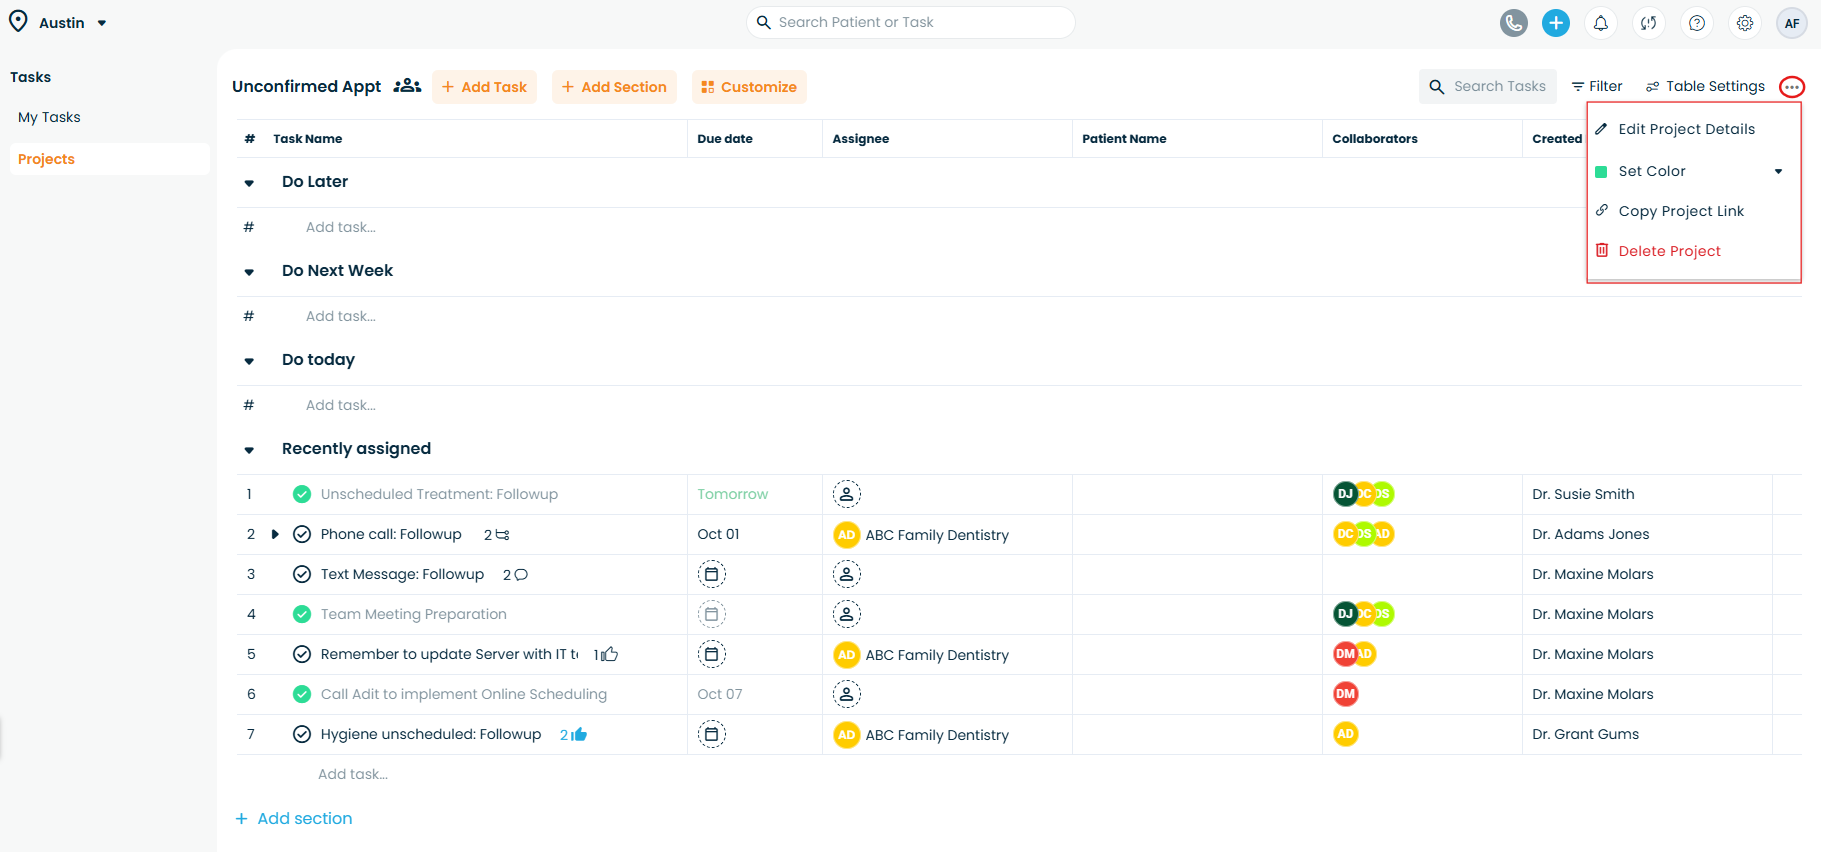
Task: Open the help question mark icon
Action: pos(1696,23)
